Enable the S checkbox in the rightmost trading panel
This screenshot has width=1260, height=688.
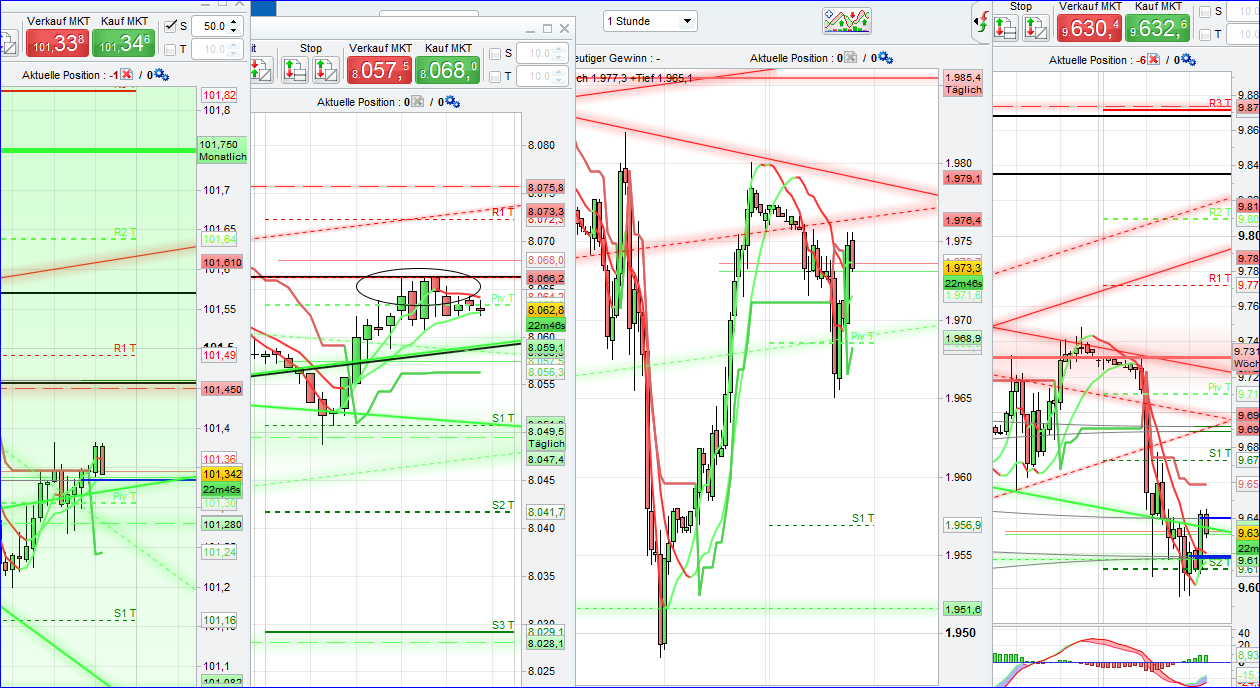coord(1205,11)
